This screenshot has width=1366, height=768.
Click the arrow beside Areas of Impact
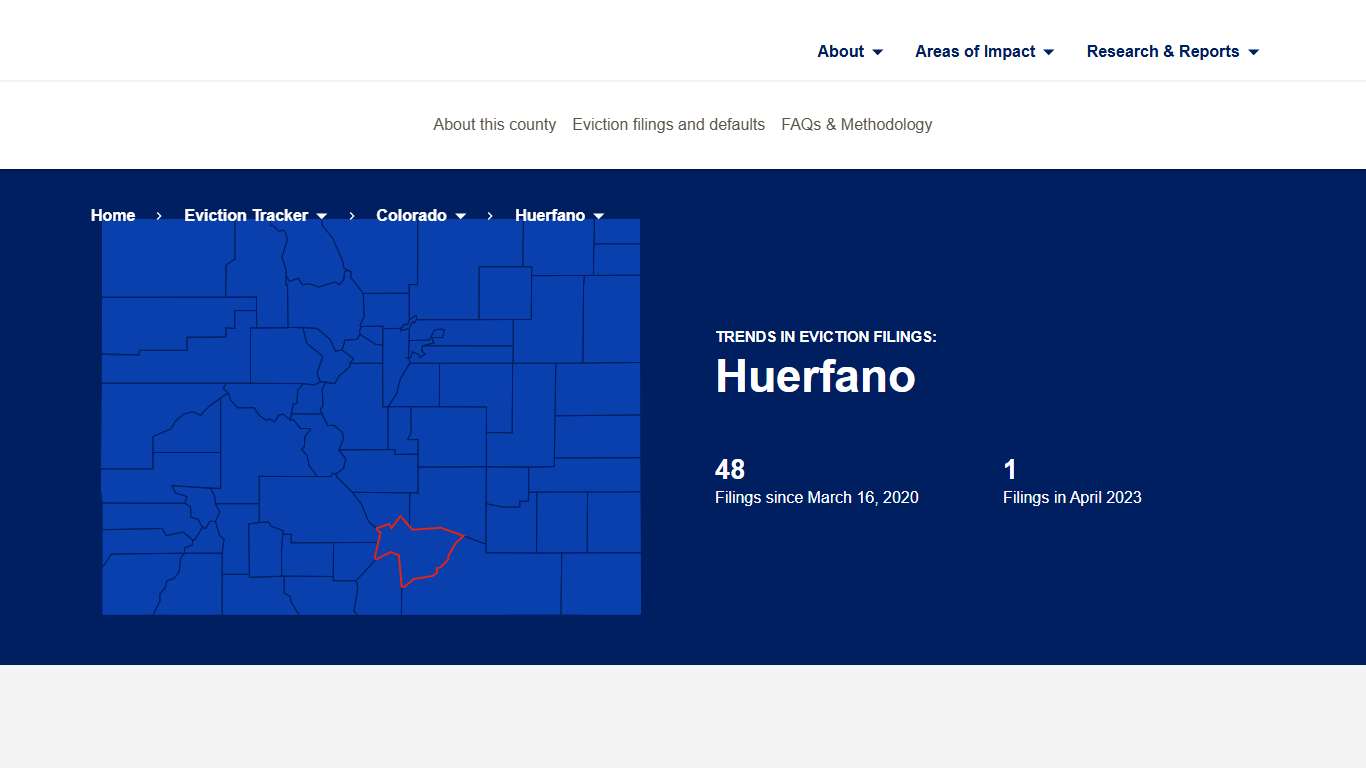pos(1049,52)
